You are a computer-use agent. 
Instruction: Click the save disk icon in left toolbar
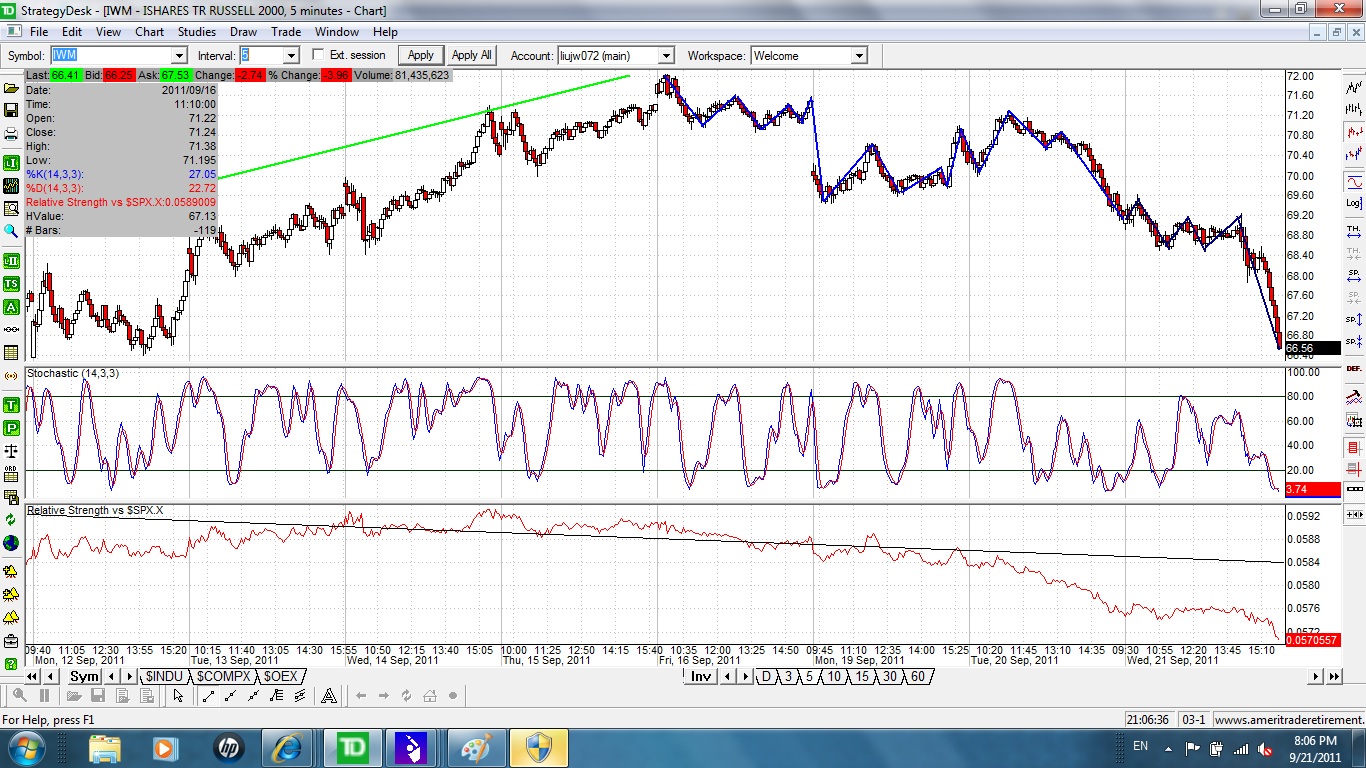tap(11, 110)
